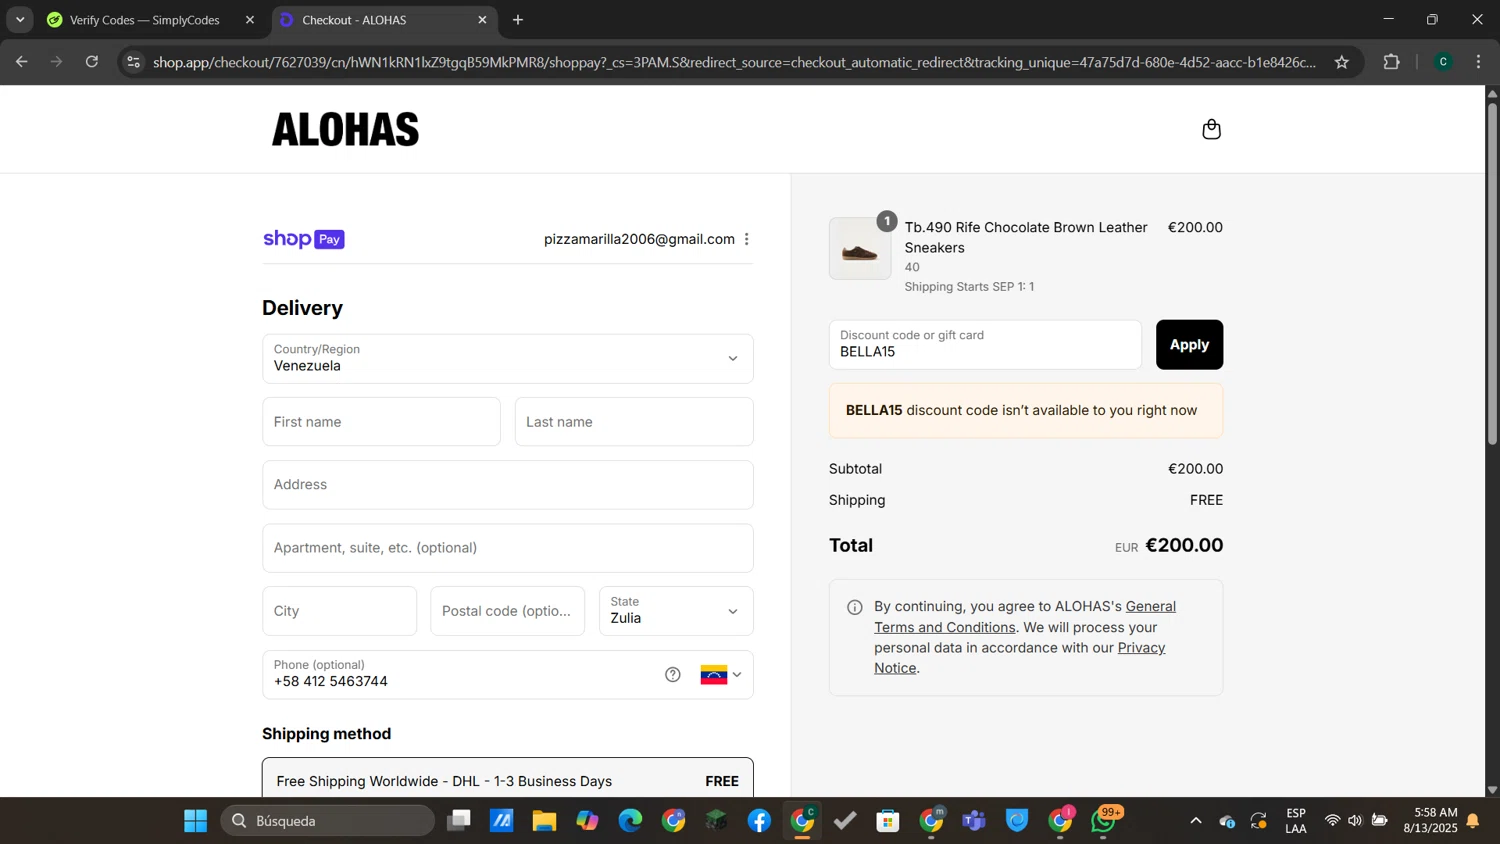The height and width of the screenshot is (844, 1500).
Task: Click the address bar URL
Action: [734, 62]
